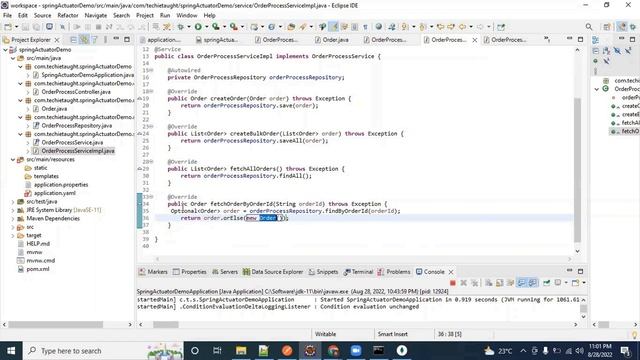Open File Explorer from the taskbar

(x=241, y=351)
